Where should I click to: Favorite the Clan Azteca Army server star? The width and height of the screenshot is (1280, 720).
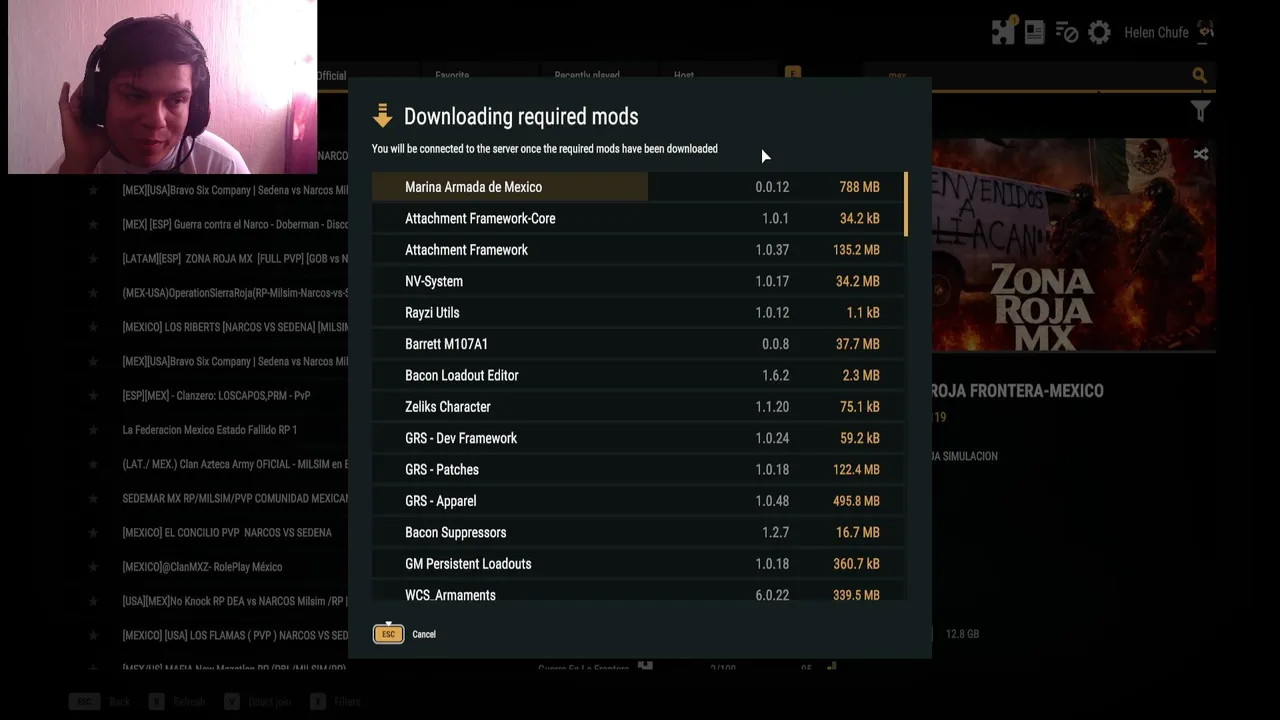click(x=93, y=464)
